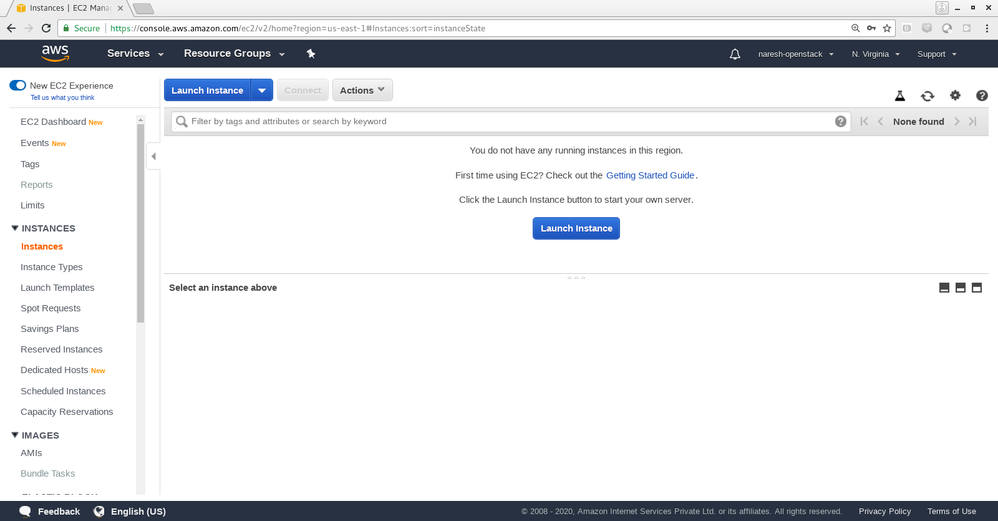Open the settings gear icon
The height and width of the screenshot is (521, 998).
pos(955,96)
